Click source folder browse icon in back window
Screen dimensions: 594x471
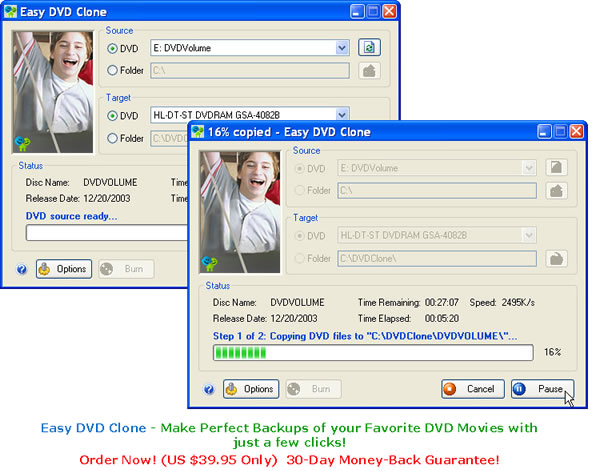pos(369,71)
